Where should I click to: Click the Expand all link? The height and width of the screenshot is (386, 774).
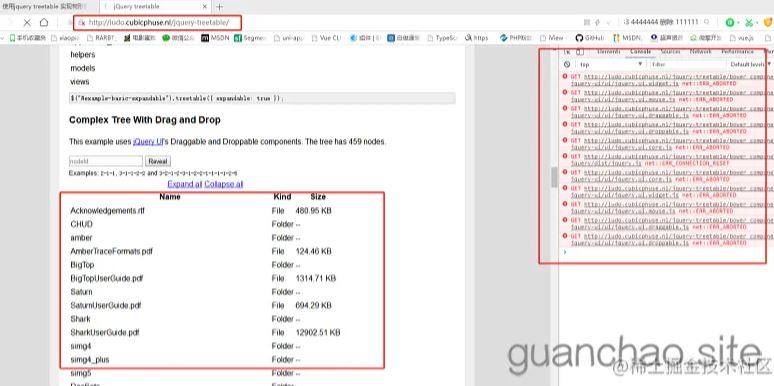point(185,184)
